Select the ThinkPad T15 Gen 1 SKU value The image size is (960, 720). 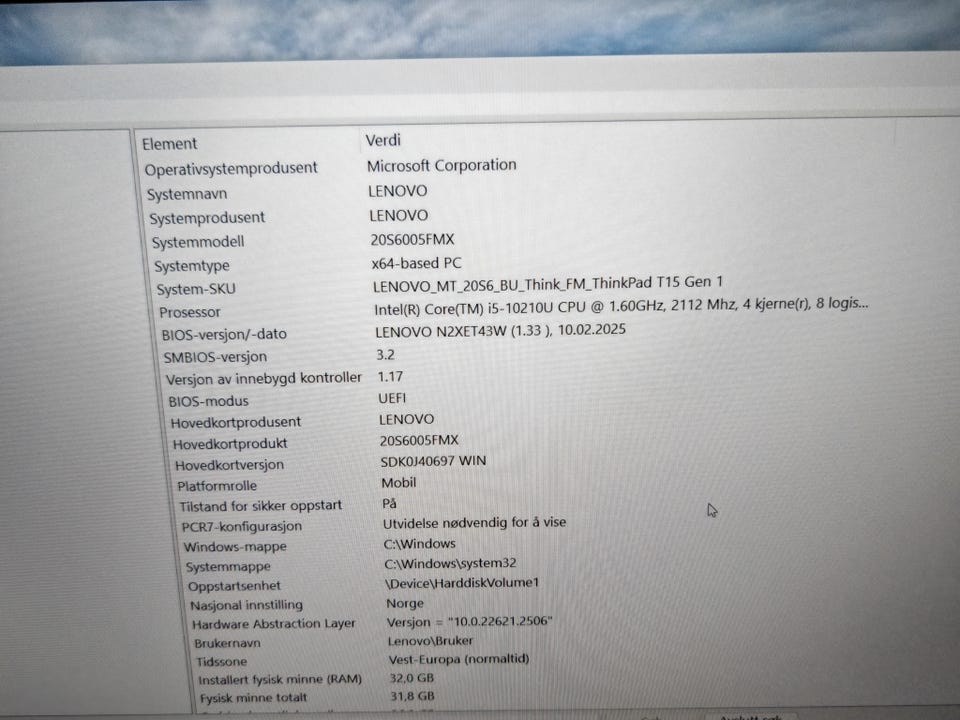coord(547,283)
